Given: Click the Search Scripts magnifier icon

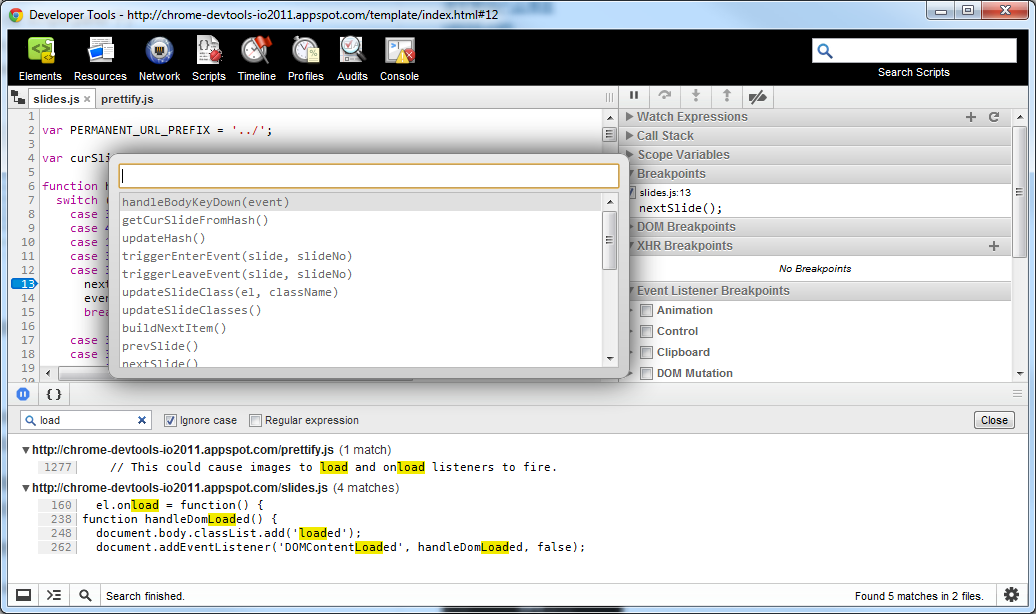Looking at the screenshot, I should point(825,51).
